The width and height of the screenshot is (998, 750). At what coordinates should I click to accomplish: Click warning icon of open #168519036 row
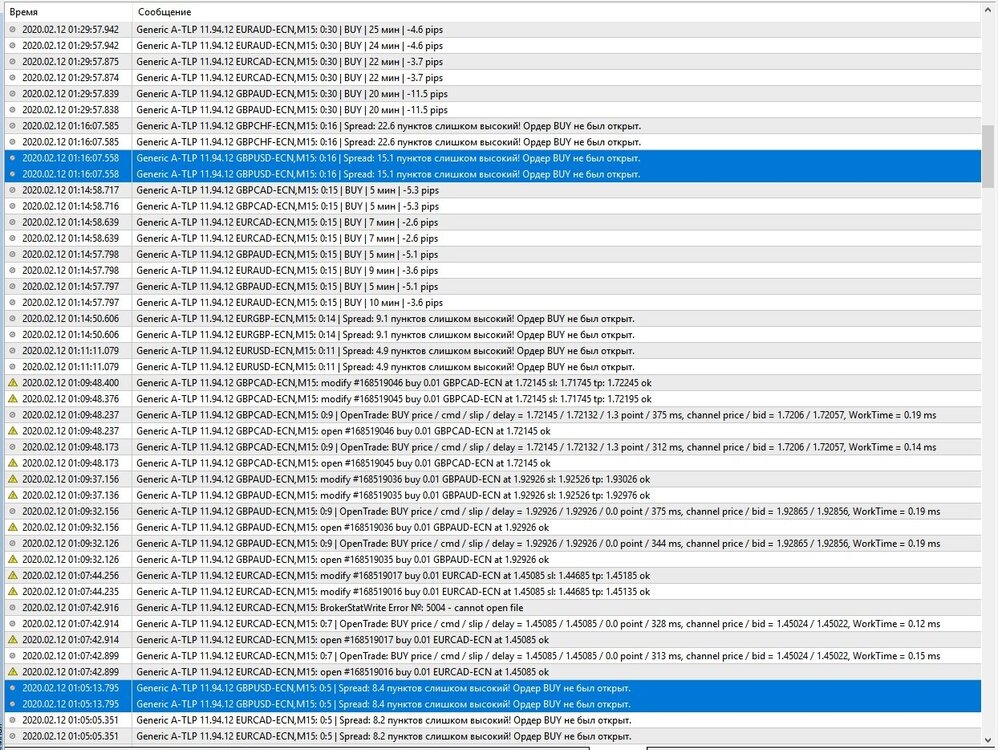(12, 527)
